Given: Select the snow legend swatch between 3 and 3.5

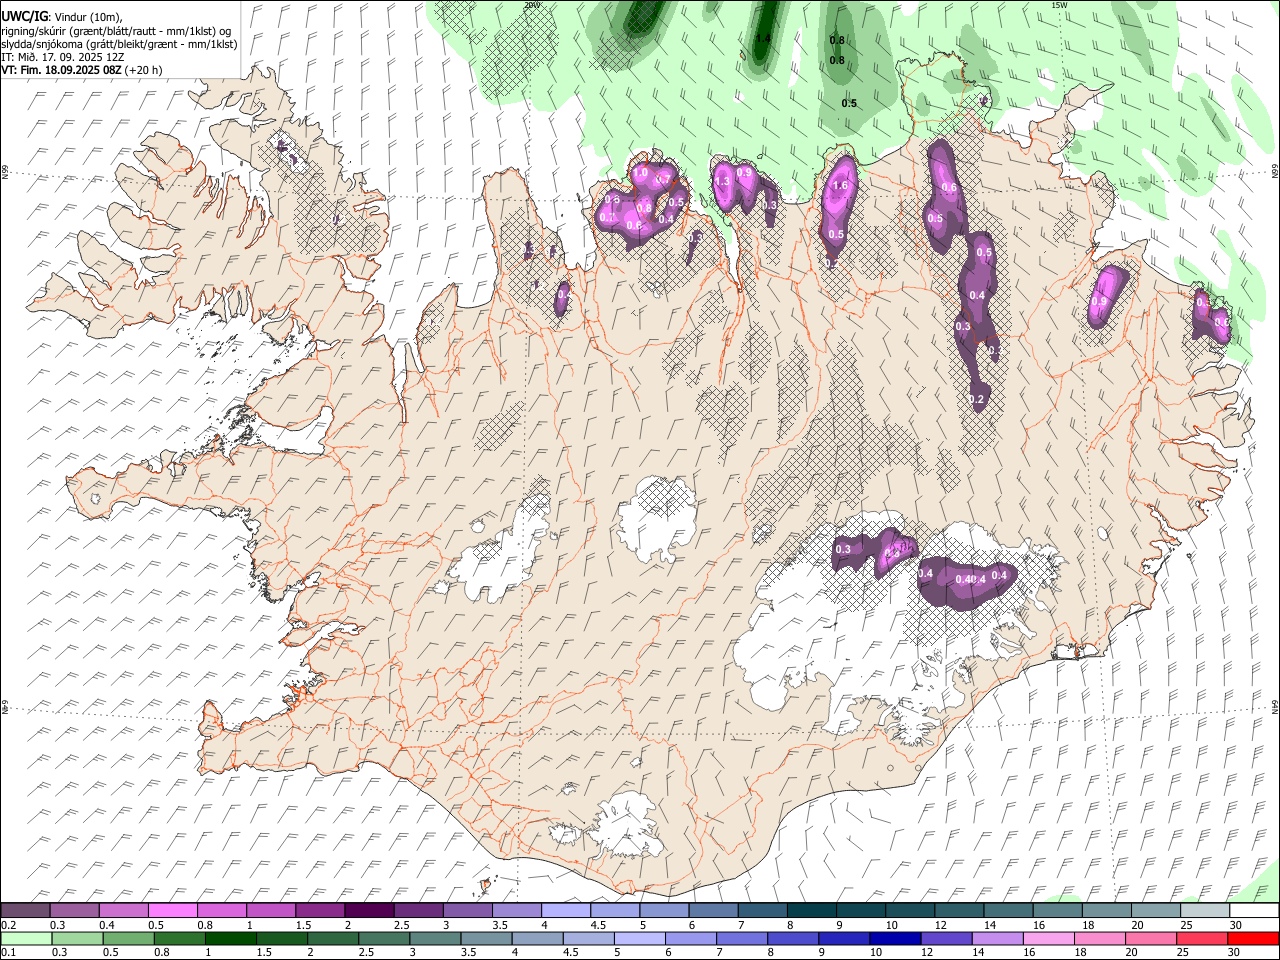Looking at the screenshot, I should point(467,910).
